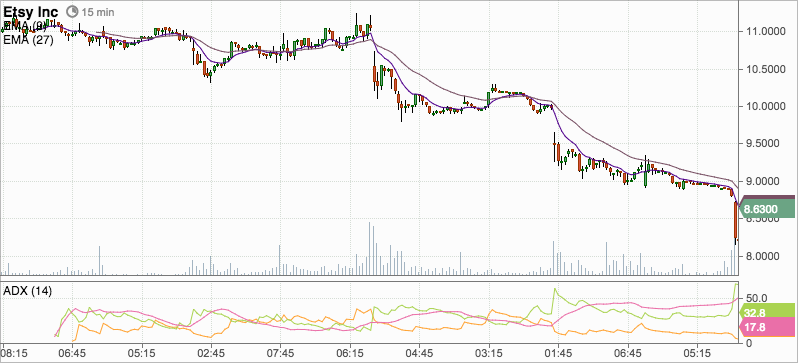The image size is (798, 363).
Task: Click the 03:15 time axis label
Action: point(489,353)
